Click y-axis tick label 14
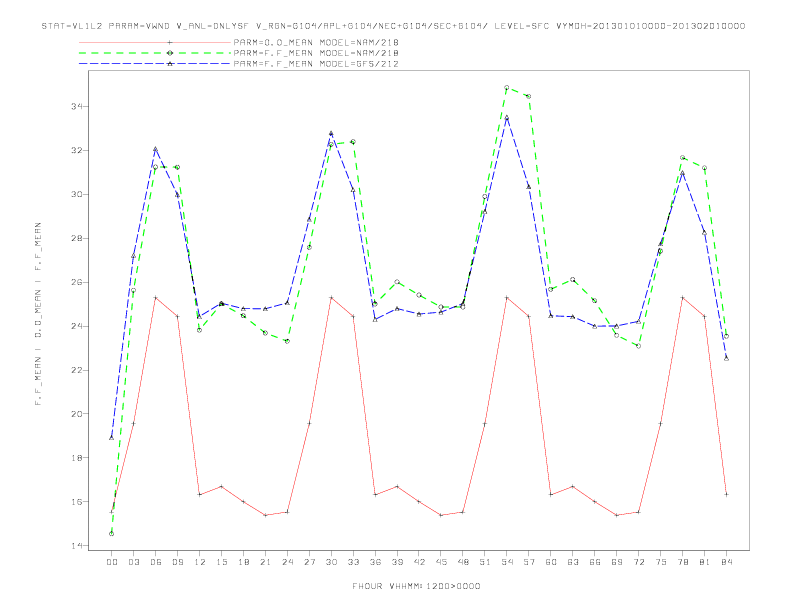This screenshot has width=792, height=612. tap(76, 546)
